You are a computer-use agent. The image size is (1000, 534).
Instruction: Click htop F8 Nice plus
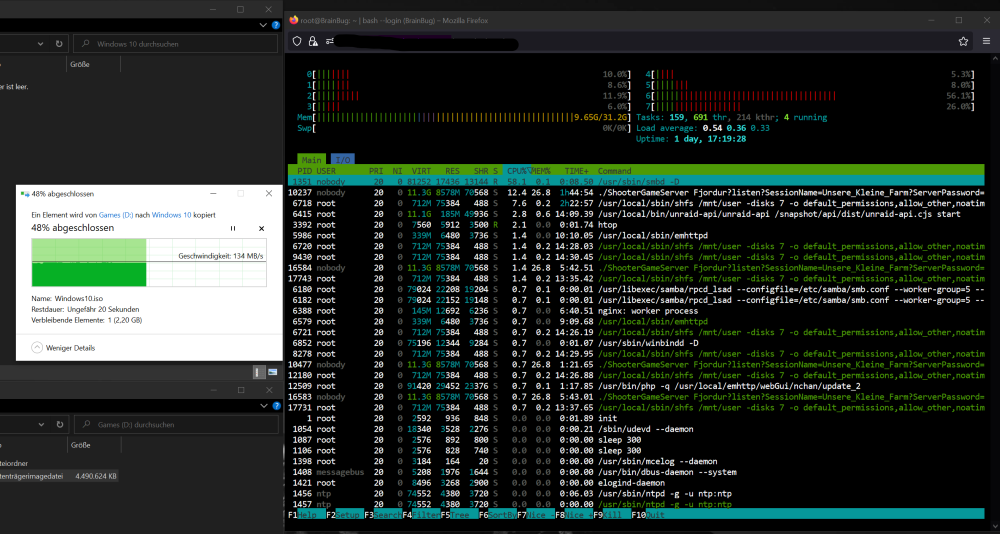pos(575,514)
